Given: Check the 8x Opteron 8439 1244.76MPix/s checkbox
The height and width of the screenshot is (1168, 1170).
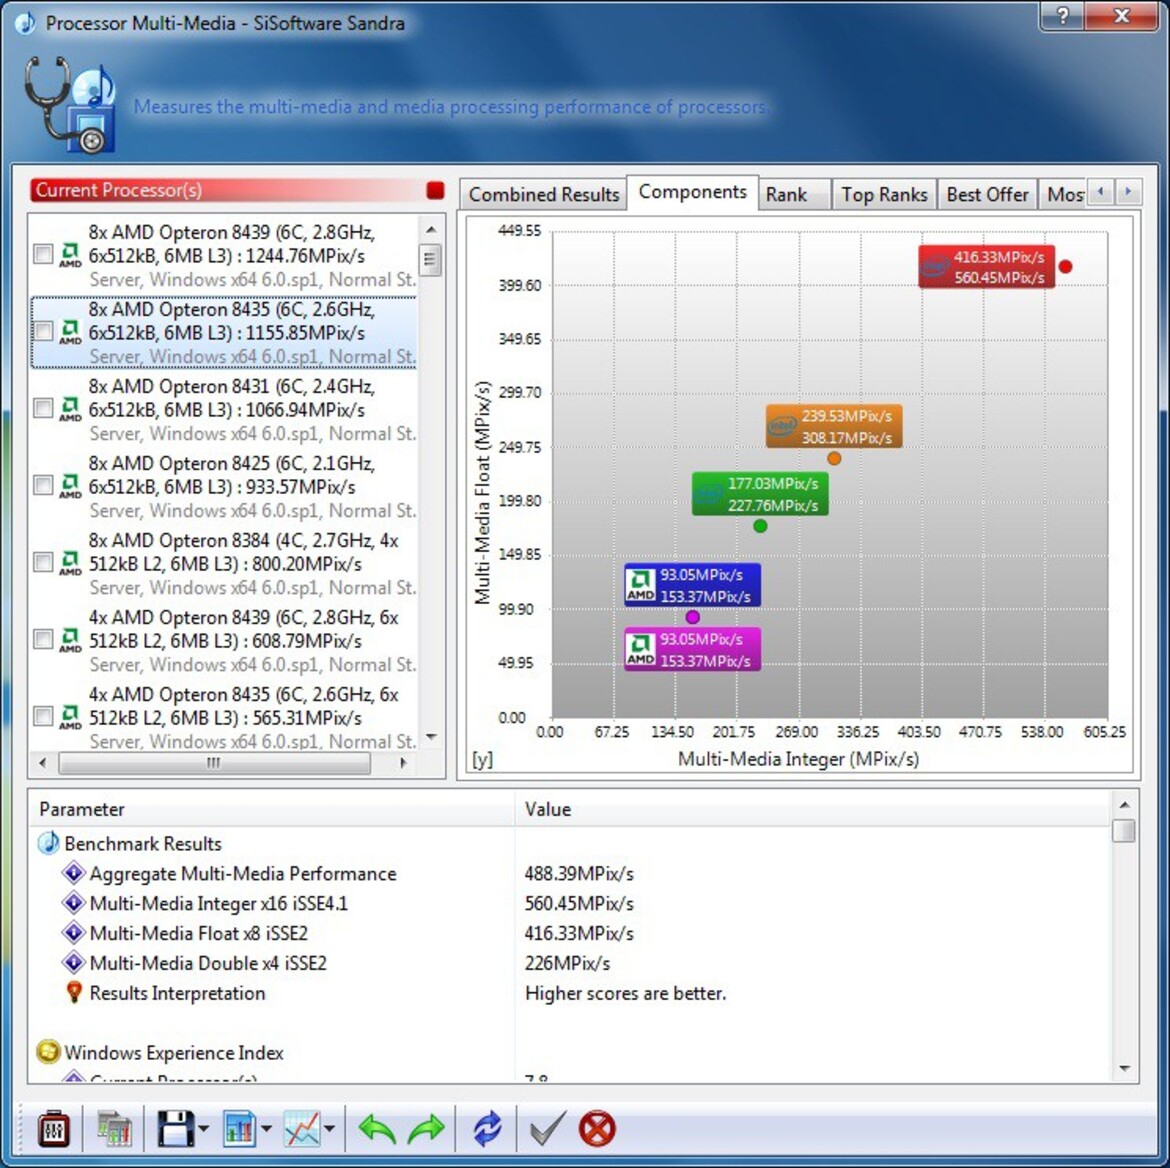Looking at the screenshot, I should (x=43, y=254).
